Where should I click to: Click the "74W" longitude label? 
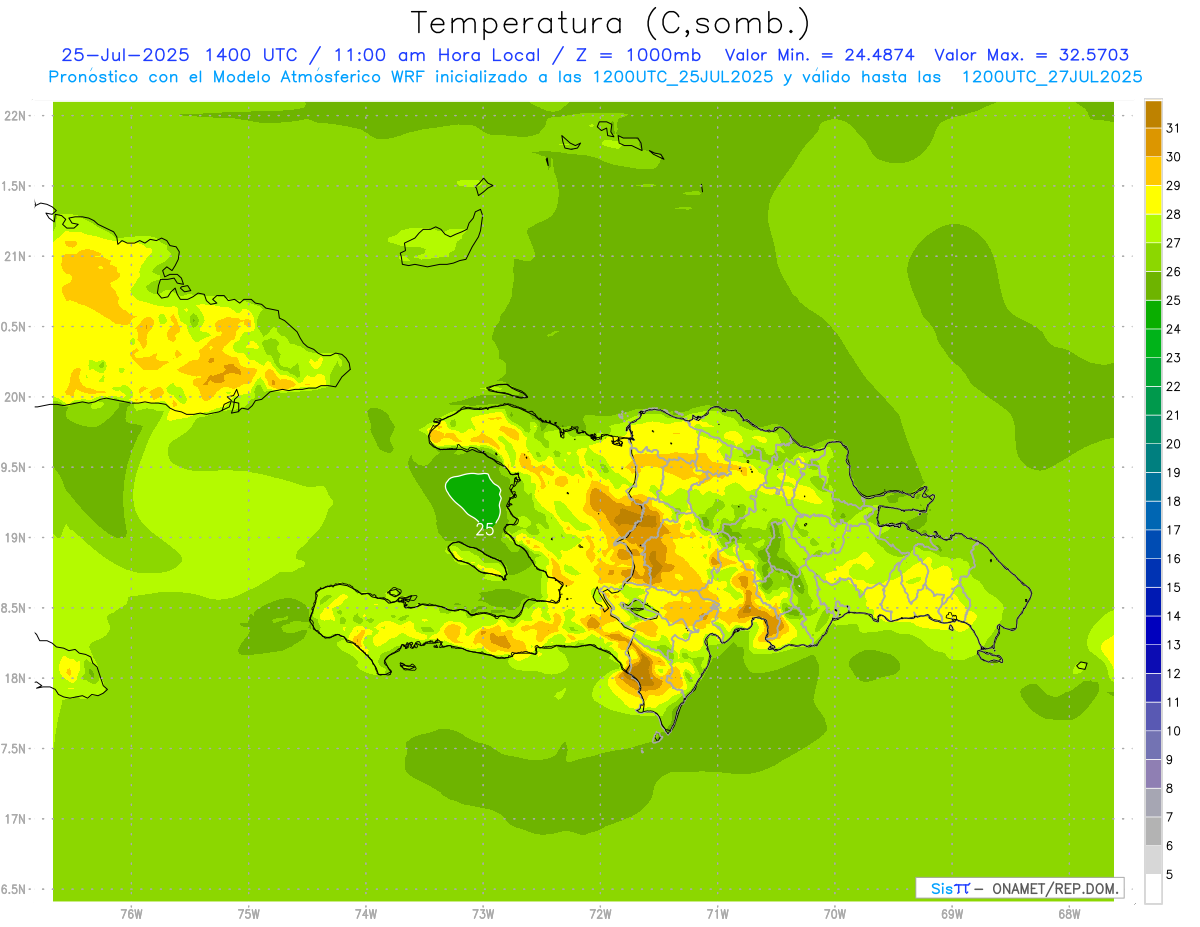click(365, 914)
